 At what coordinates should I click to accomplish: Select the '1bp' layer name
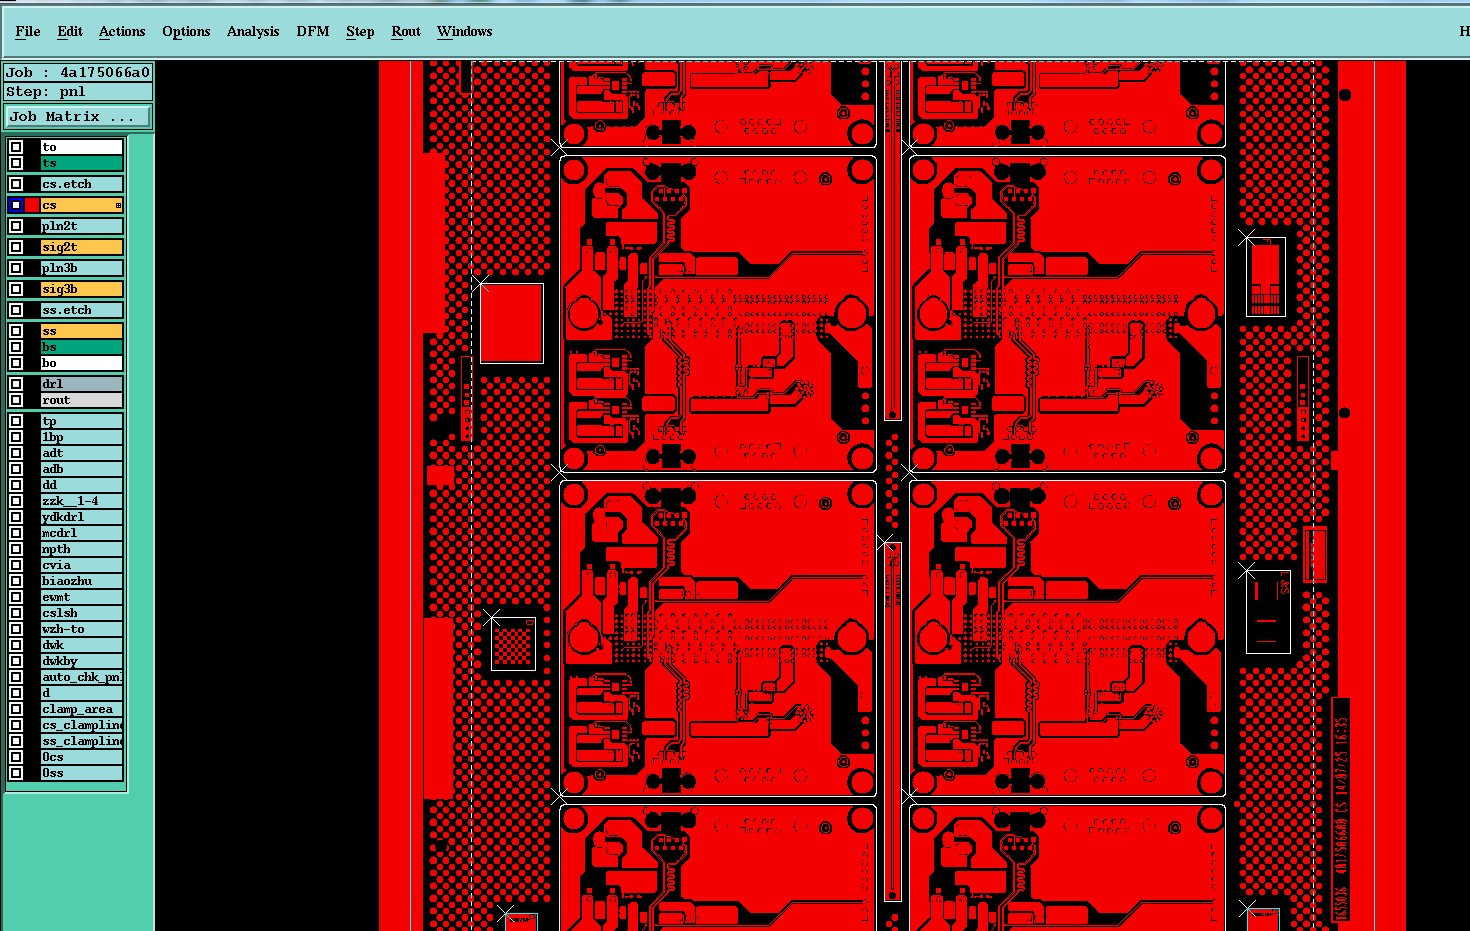(x=81, y=437)
